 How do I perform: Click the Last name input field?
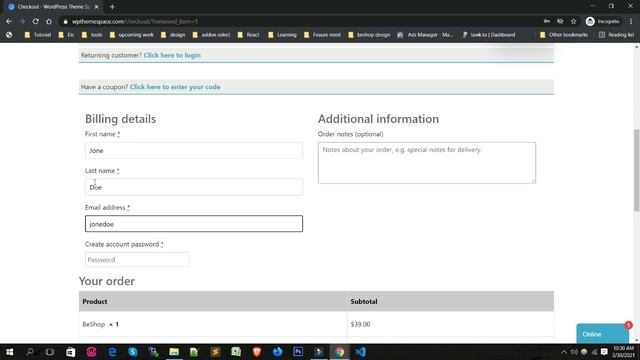pos(194,187)
